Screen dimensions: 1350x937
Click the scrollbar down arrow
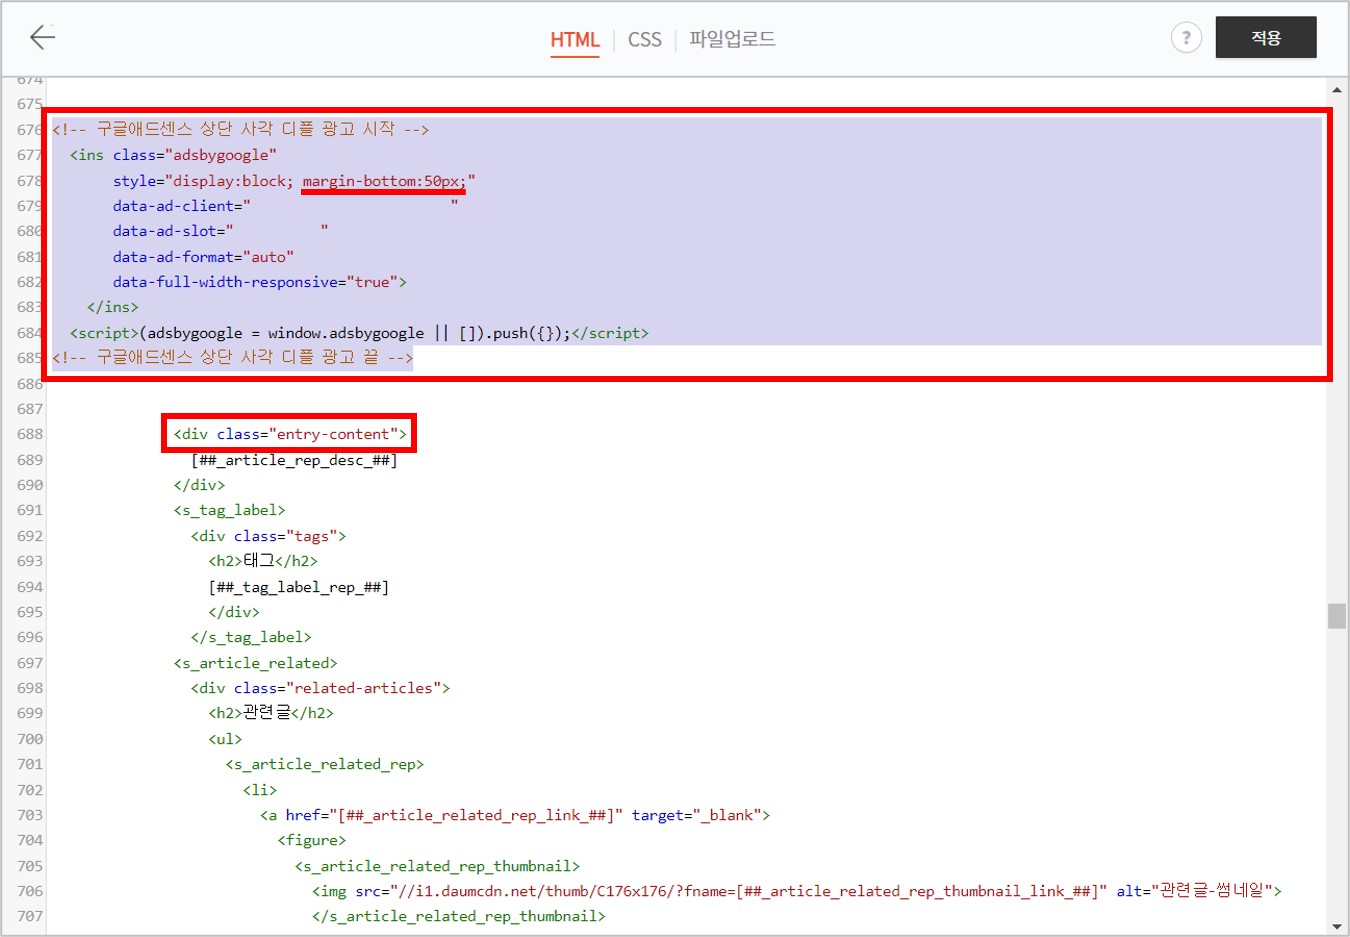click(x=1337, y=926)
